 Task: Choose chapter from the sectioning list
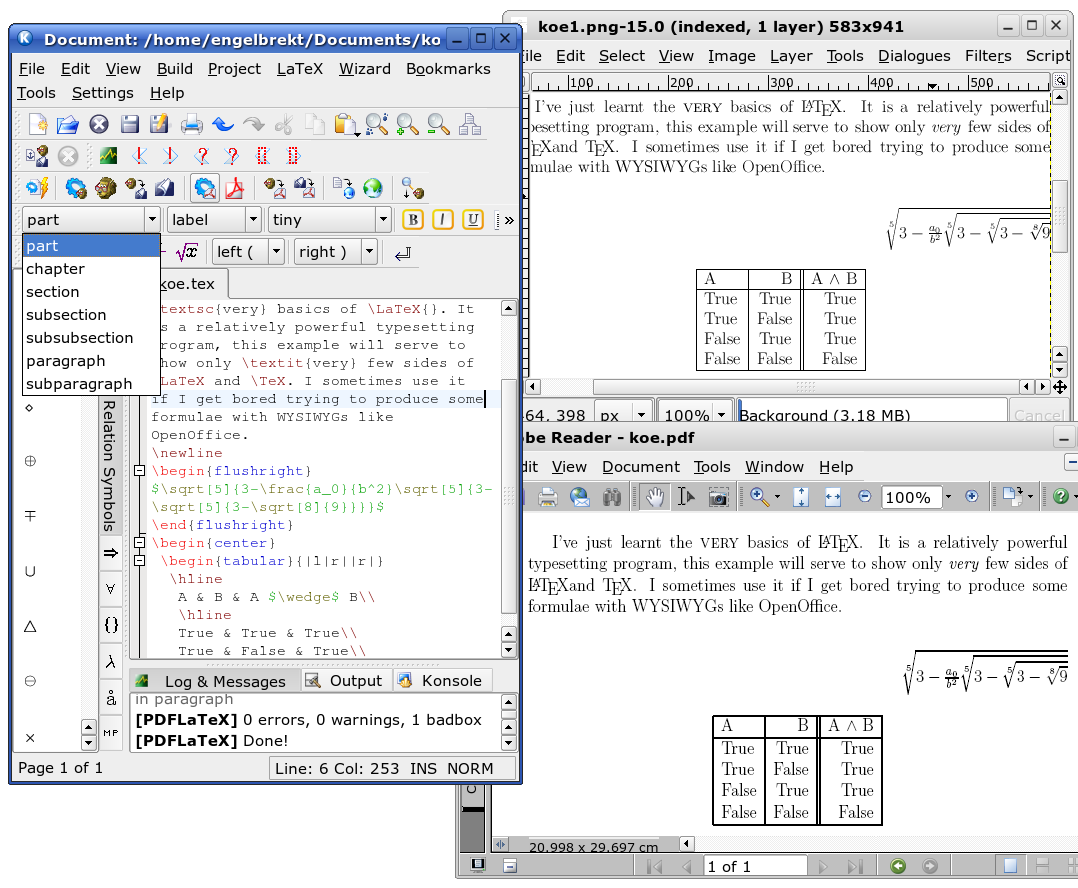[91, 269]
